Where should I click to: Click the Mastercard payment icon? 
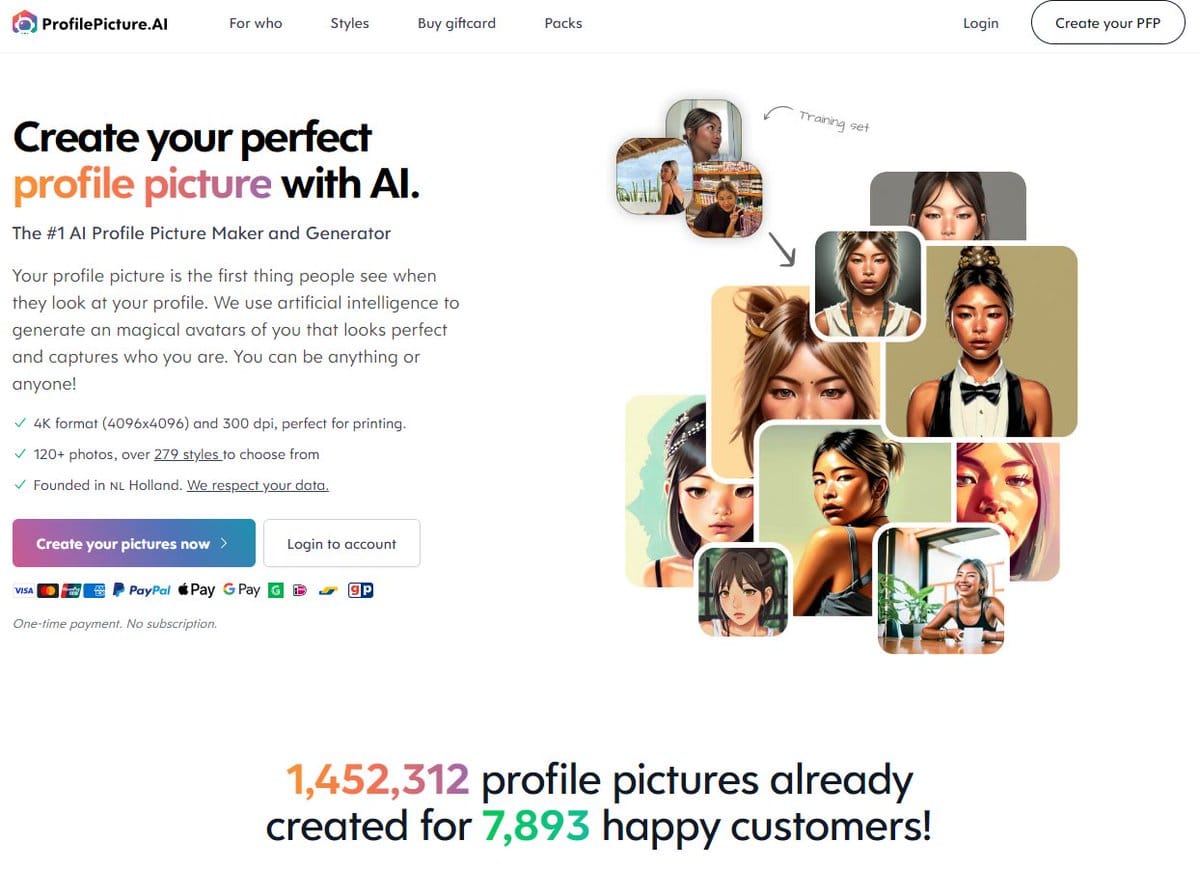tap(48, 591)
